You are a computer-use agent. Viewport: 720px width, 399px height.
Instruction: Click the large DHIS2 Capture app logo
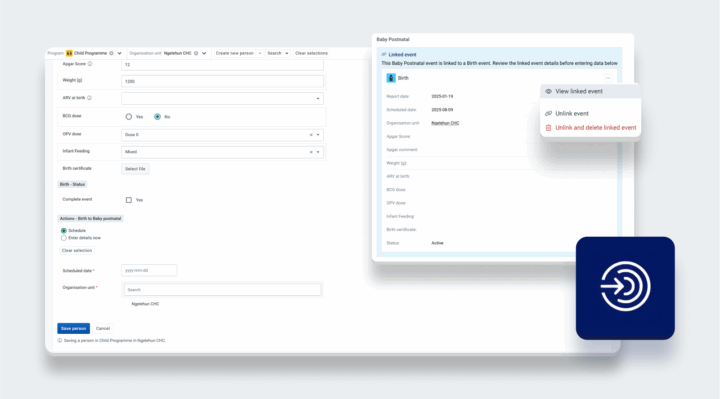click(625, 288)
